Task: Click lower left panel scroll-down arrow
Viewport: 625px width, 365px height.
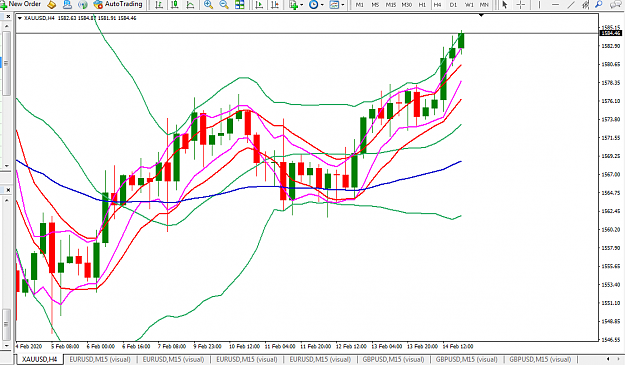Action: tap(7, 345)
